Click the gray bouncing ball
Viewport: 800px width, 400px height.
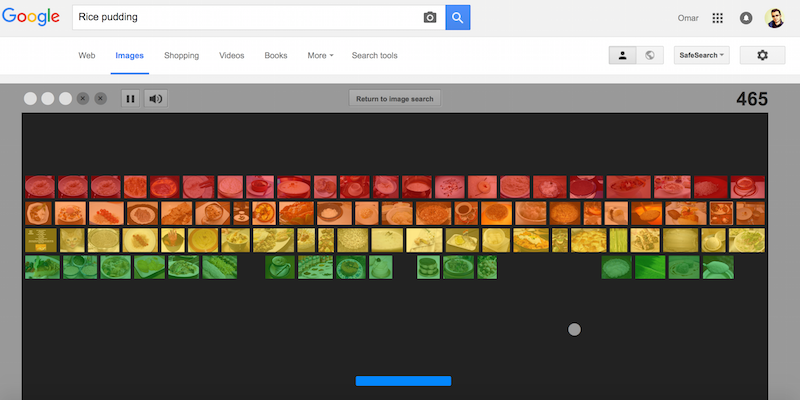[x=574, y=330]
